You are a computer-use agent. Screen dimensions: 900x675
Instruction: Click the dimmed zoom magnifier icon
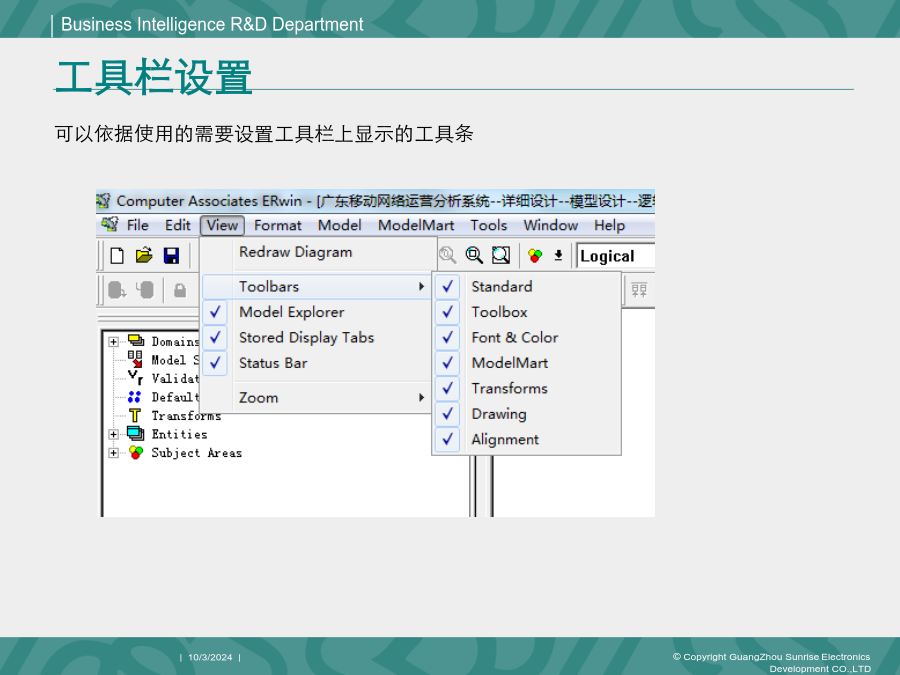click(x=447, y=255)
